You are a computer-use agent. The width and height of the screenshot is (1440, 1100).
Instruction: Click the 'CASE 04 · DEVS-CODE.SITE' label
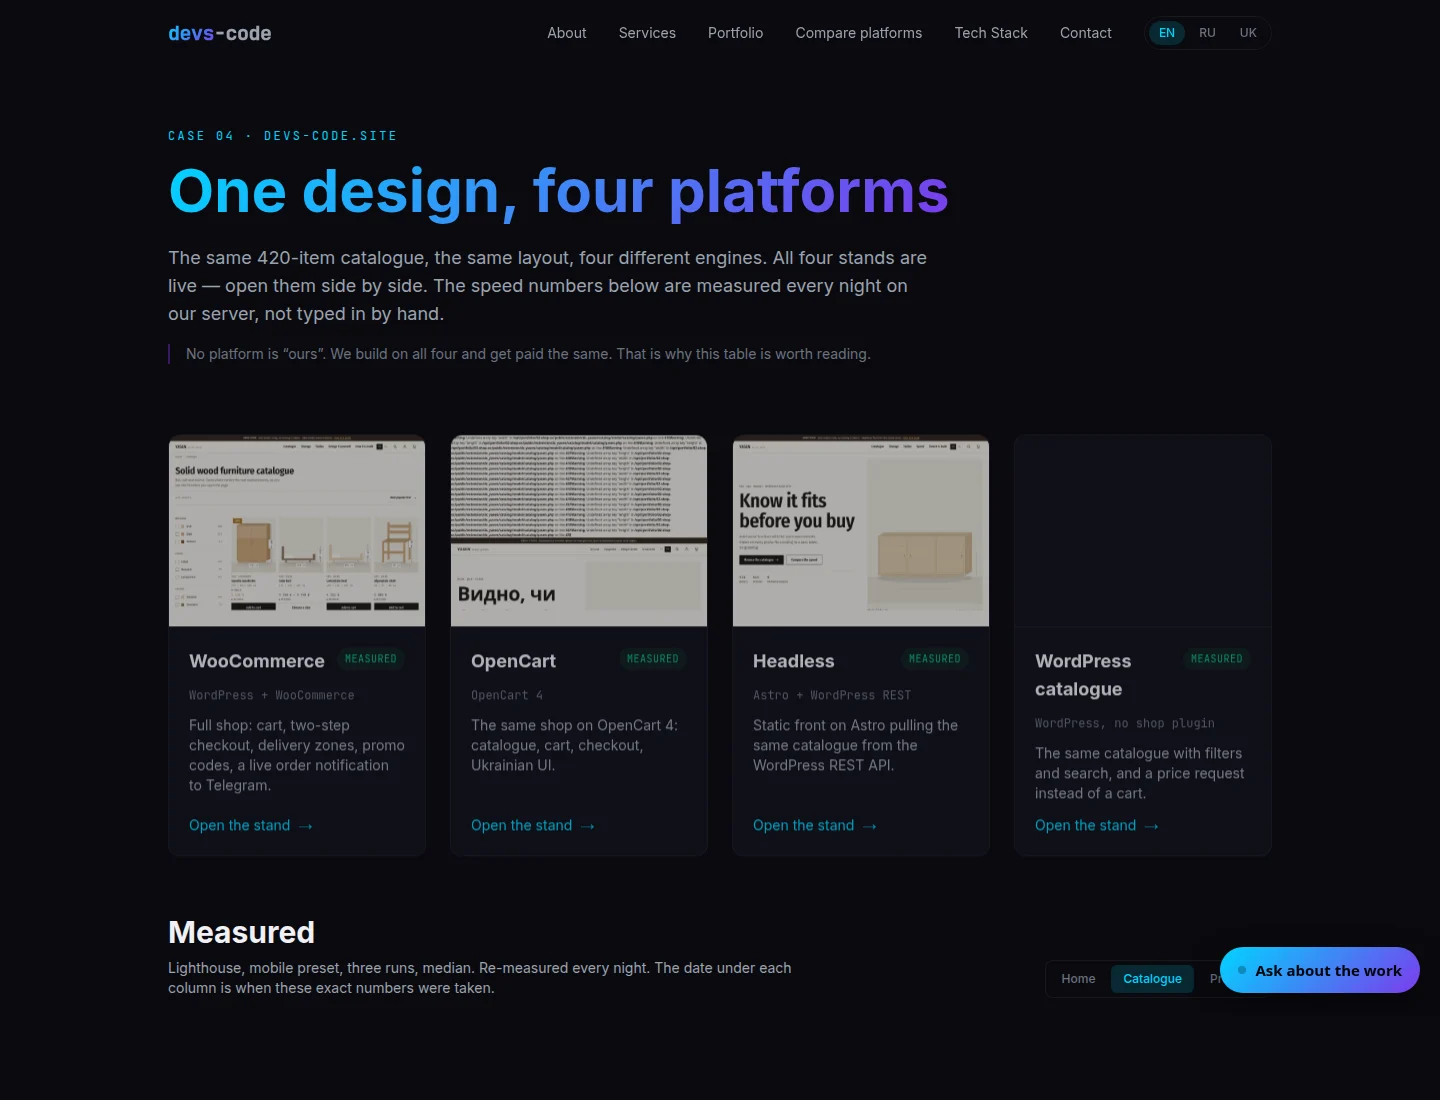(283, 136)
